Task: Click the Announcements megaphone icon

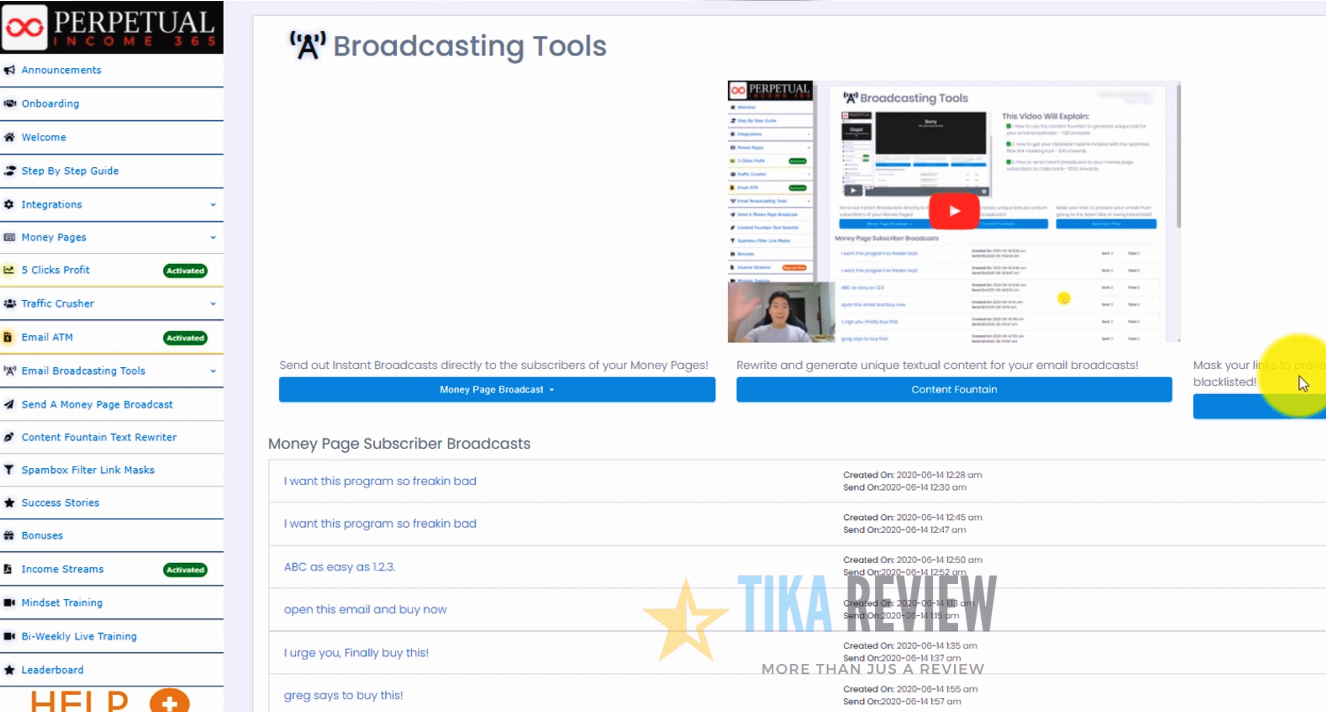Action: click(x=10, y=70)
